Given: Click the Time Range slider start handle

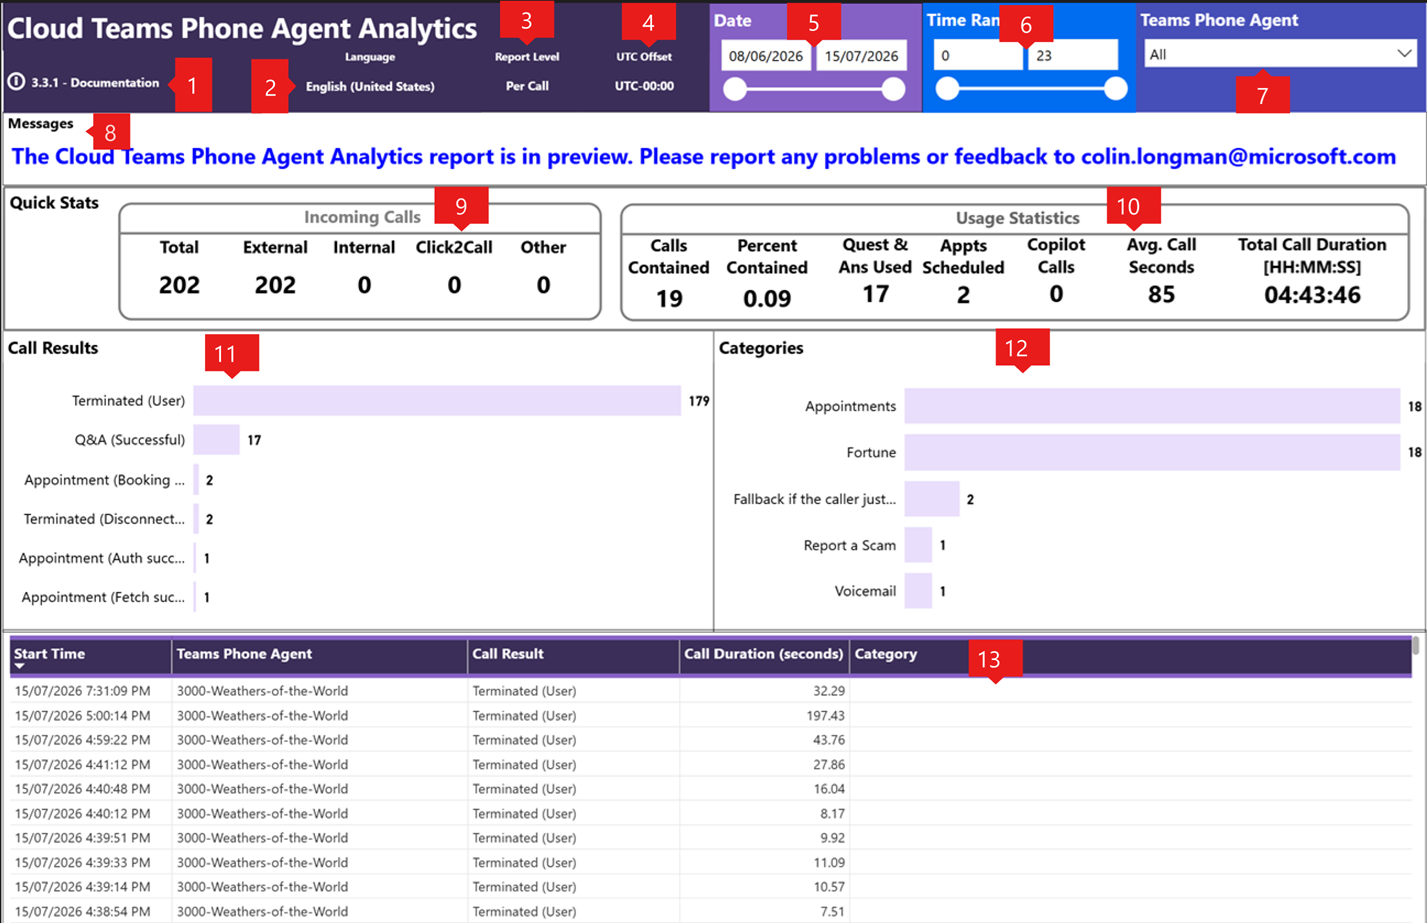Looking at the screenshot, I should point(947,90).
